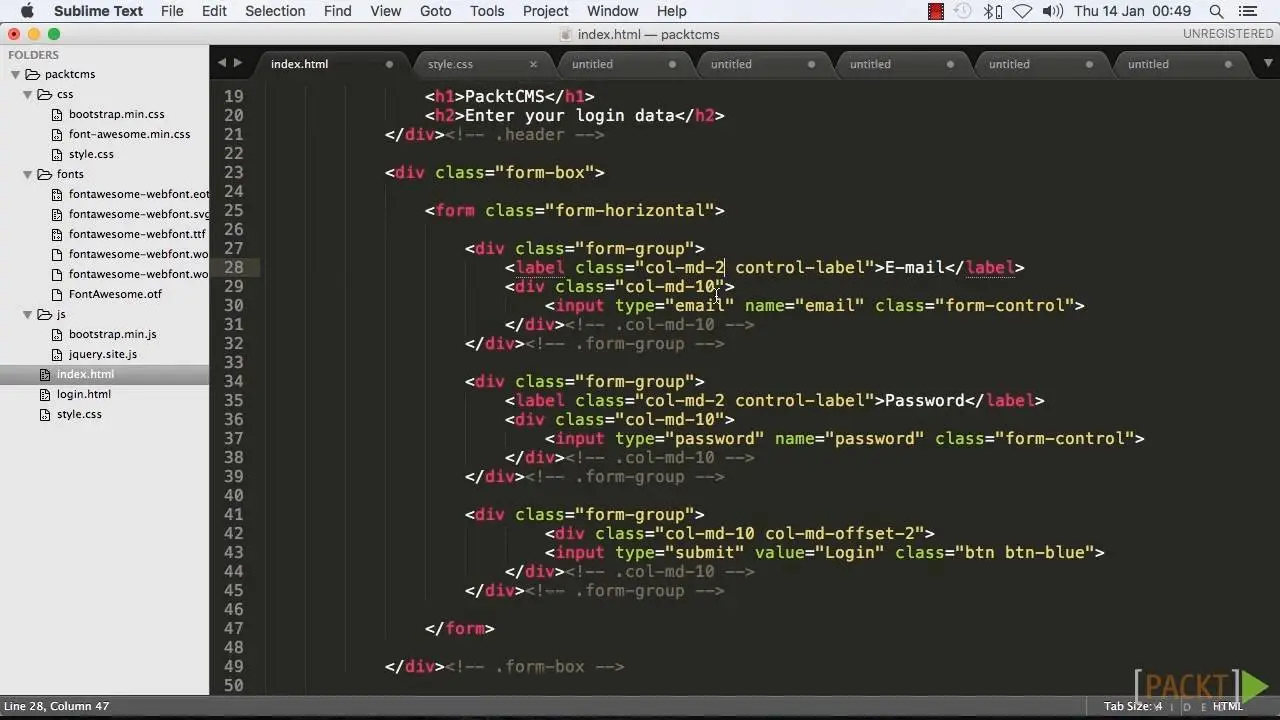The width and height of the screenshot is (1280, 720).
Task: Click the fontawesome-webfont.ttf file icon
Action: click(x=58, y=234)
